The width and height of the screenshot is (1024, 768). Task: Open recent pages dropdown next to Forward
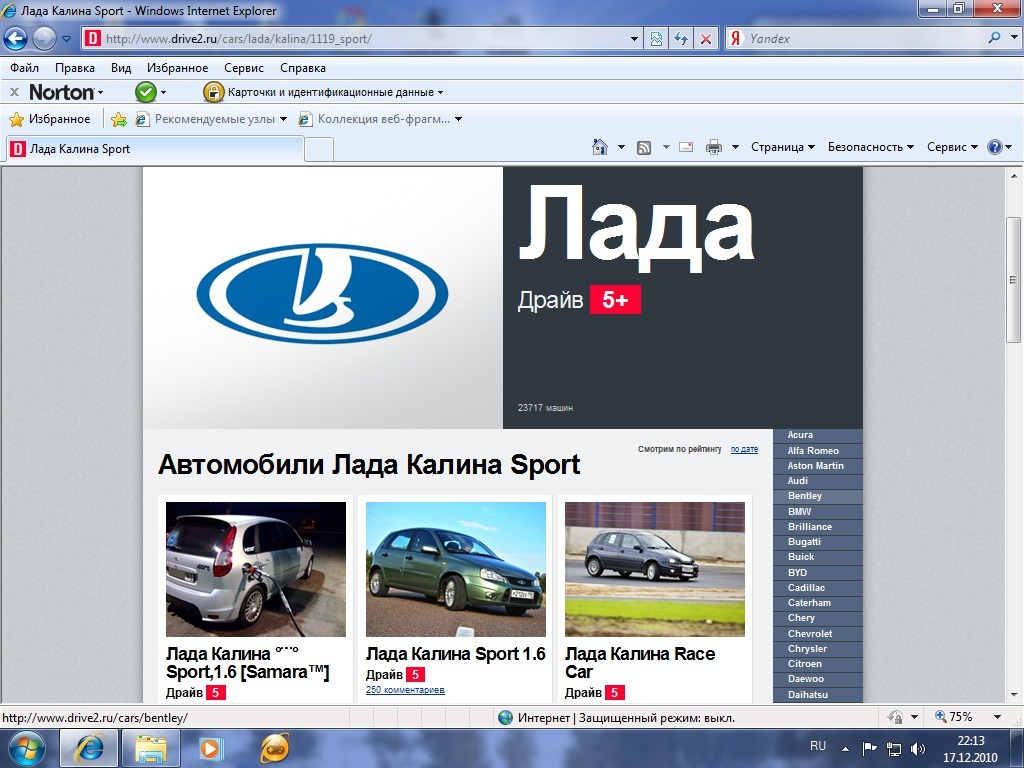point(67,39)
